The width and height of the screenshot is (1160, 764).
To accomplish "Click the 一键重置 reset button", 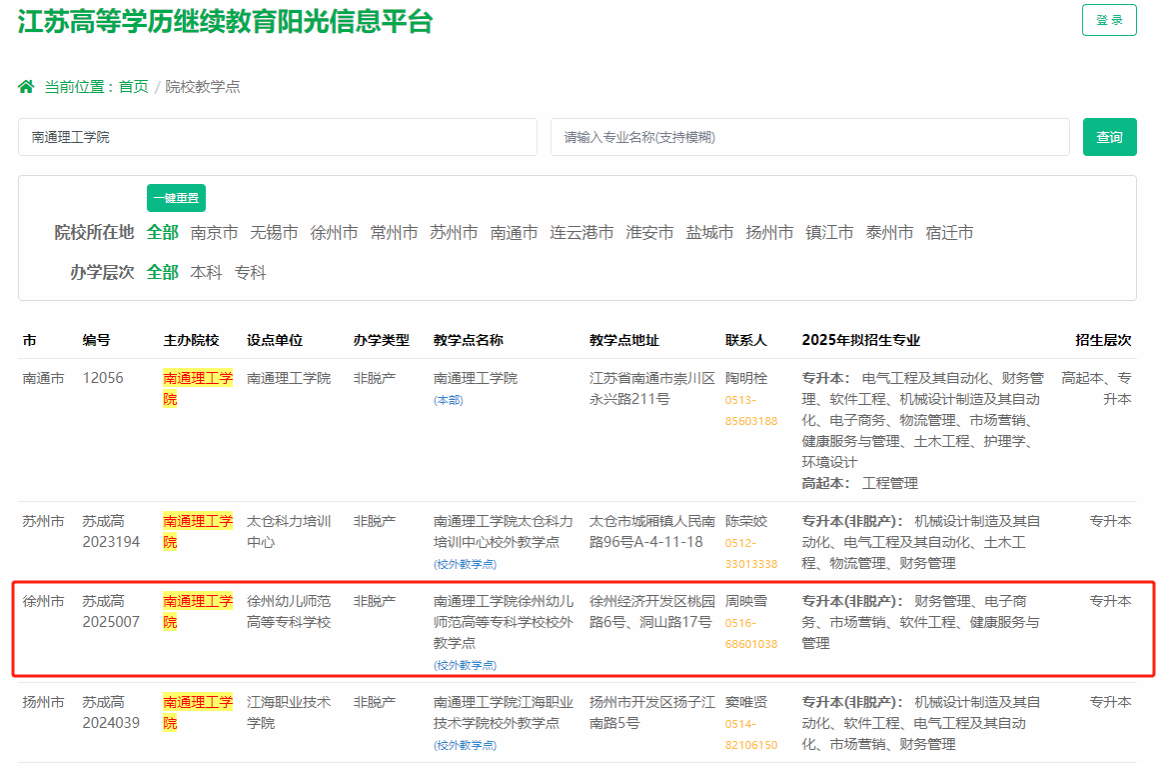I will tap(176, 198).
